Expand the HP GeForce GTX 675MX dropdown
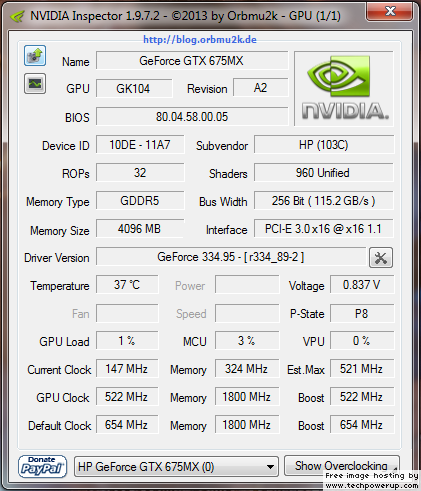This screenshot has height=491, width=421. (176, 467)
